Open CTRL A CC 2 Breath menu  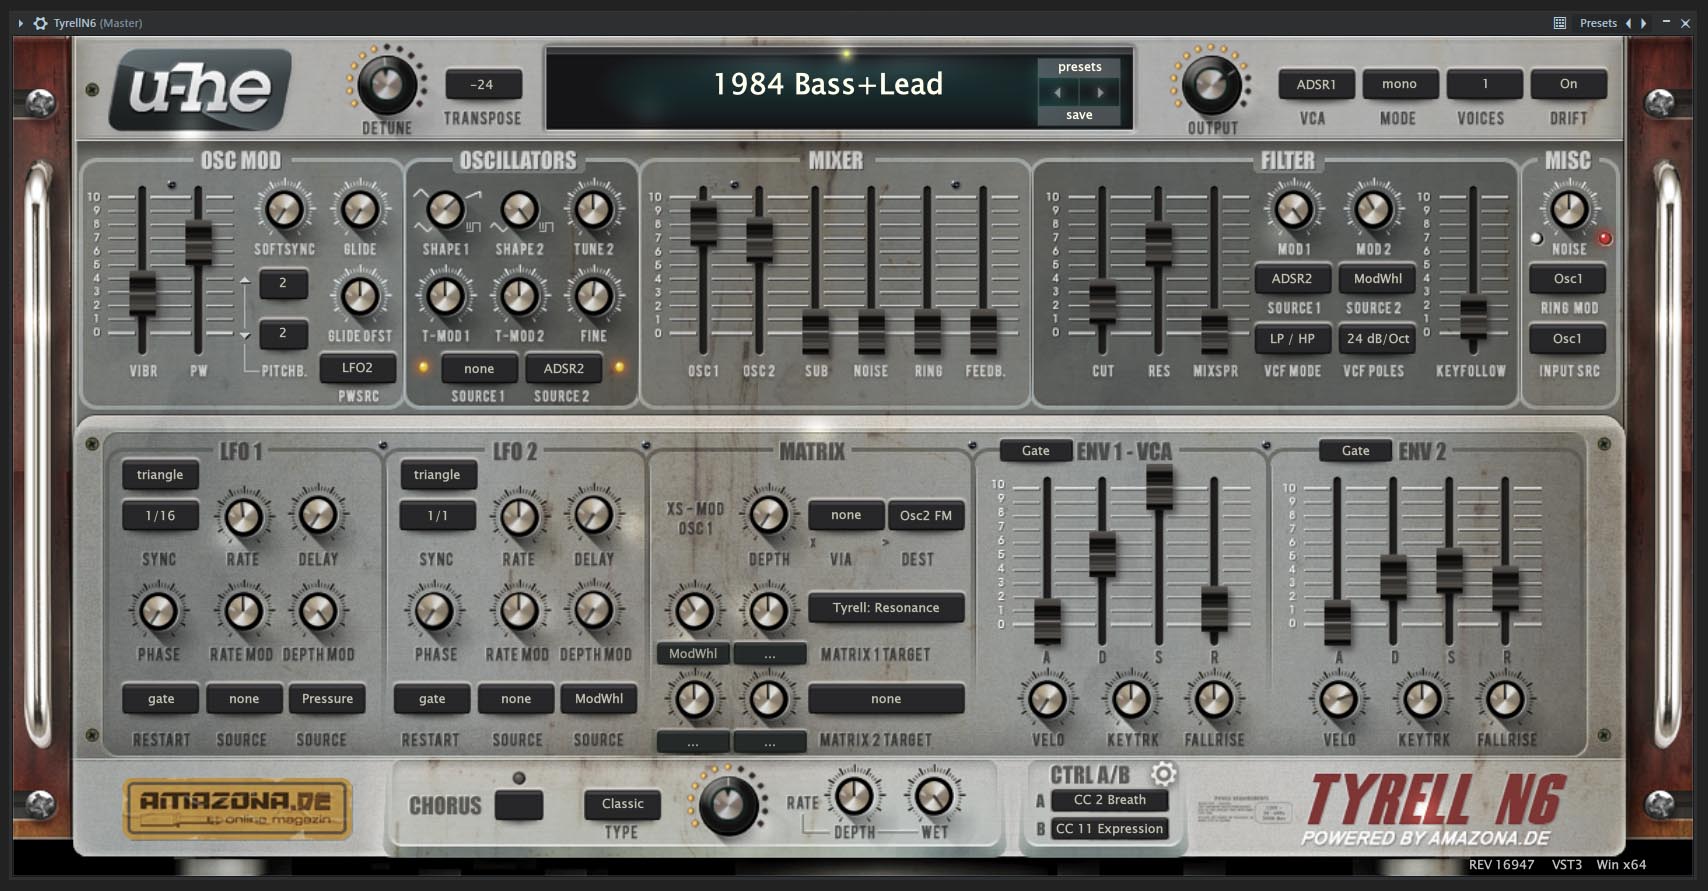click(x=1109, y=800)
